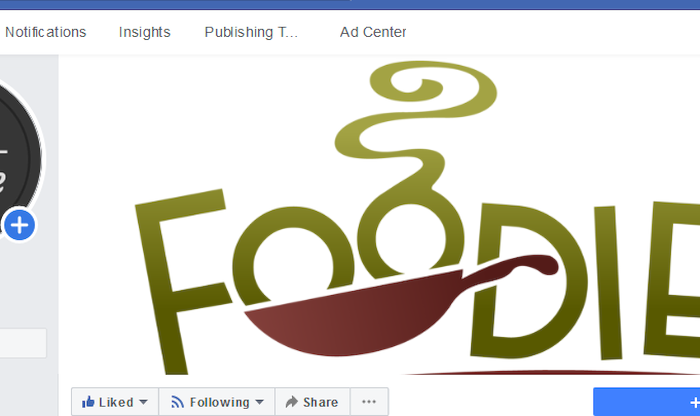This screenshot has height=416, width=700.
Task: Click the blue Facebook top bar
Action: click(350, 4)
